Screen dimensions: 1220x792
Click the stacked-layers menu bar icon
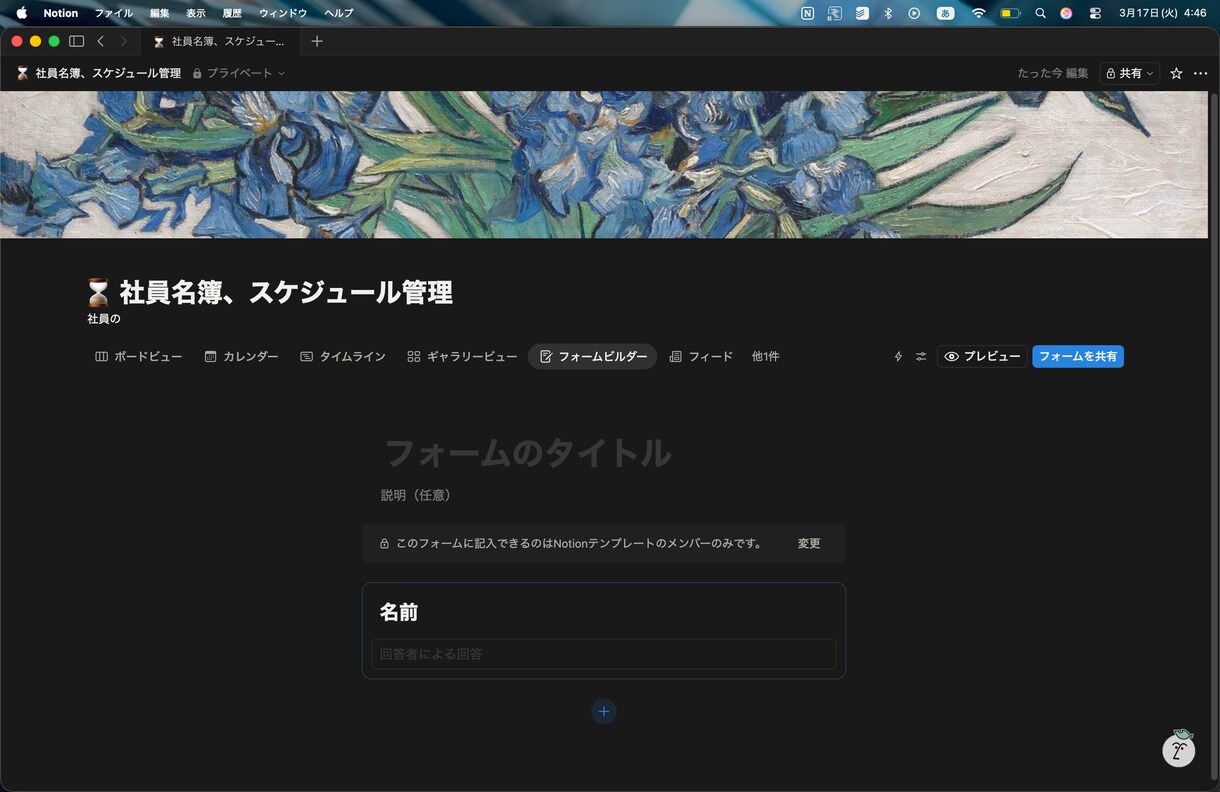(861, 13)
